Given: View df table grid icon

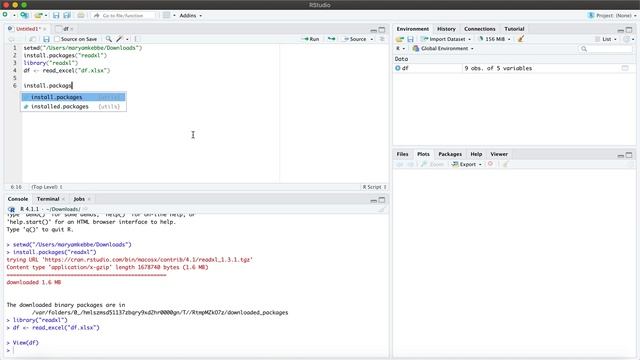Looking at the screenshot, I should pyautogui.click(x=625, y=68).
